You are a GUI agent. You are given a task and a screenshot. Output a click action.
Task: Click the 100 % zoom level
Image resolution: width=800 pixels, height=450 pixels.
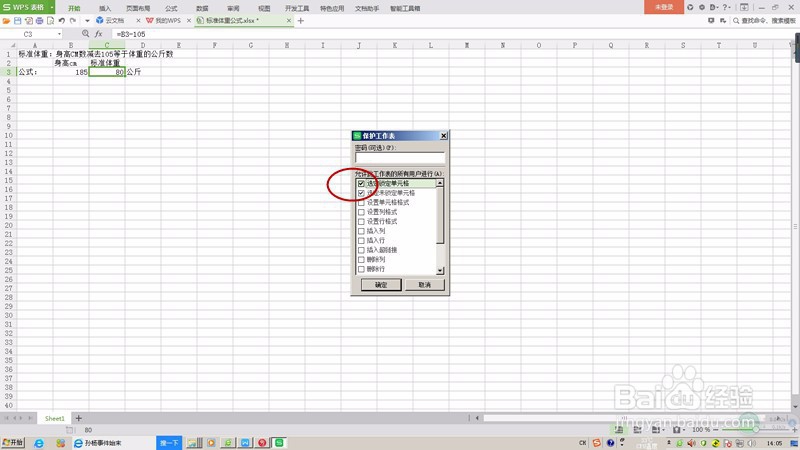coord(701,430)
